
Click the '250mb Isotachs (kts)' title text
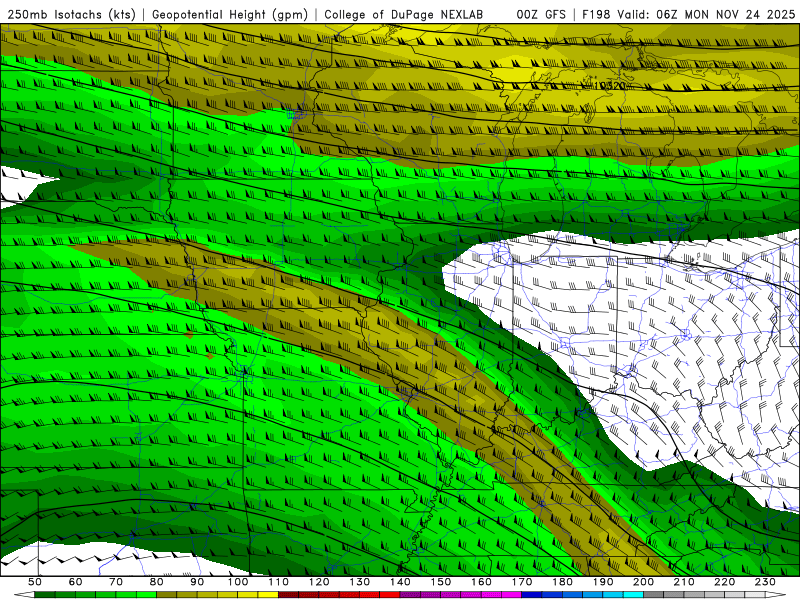click(71, 14)
